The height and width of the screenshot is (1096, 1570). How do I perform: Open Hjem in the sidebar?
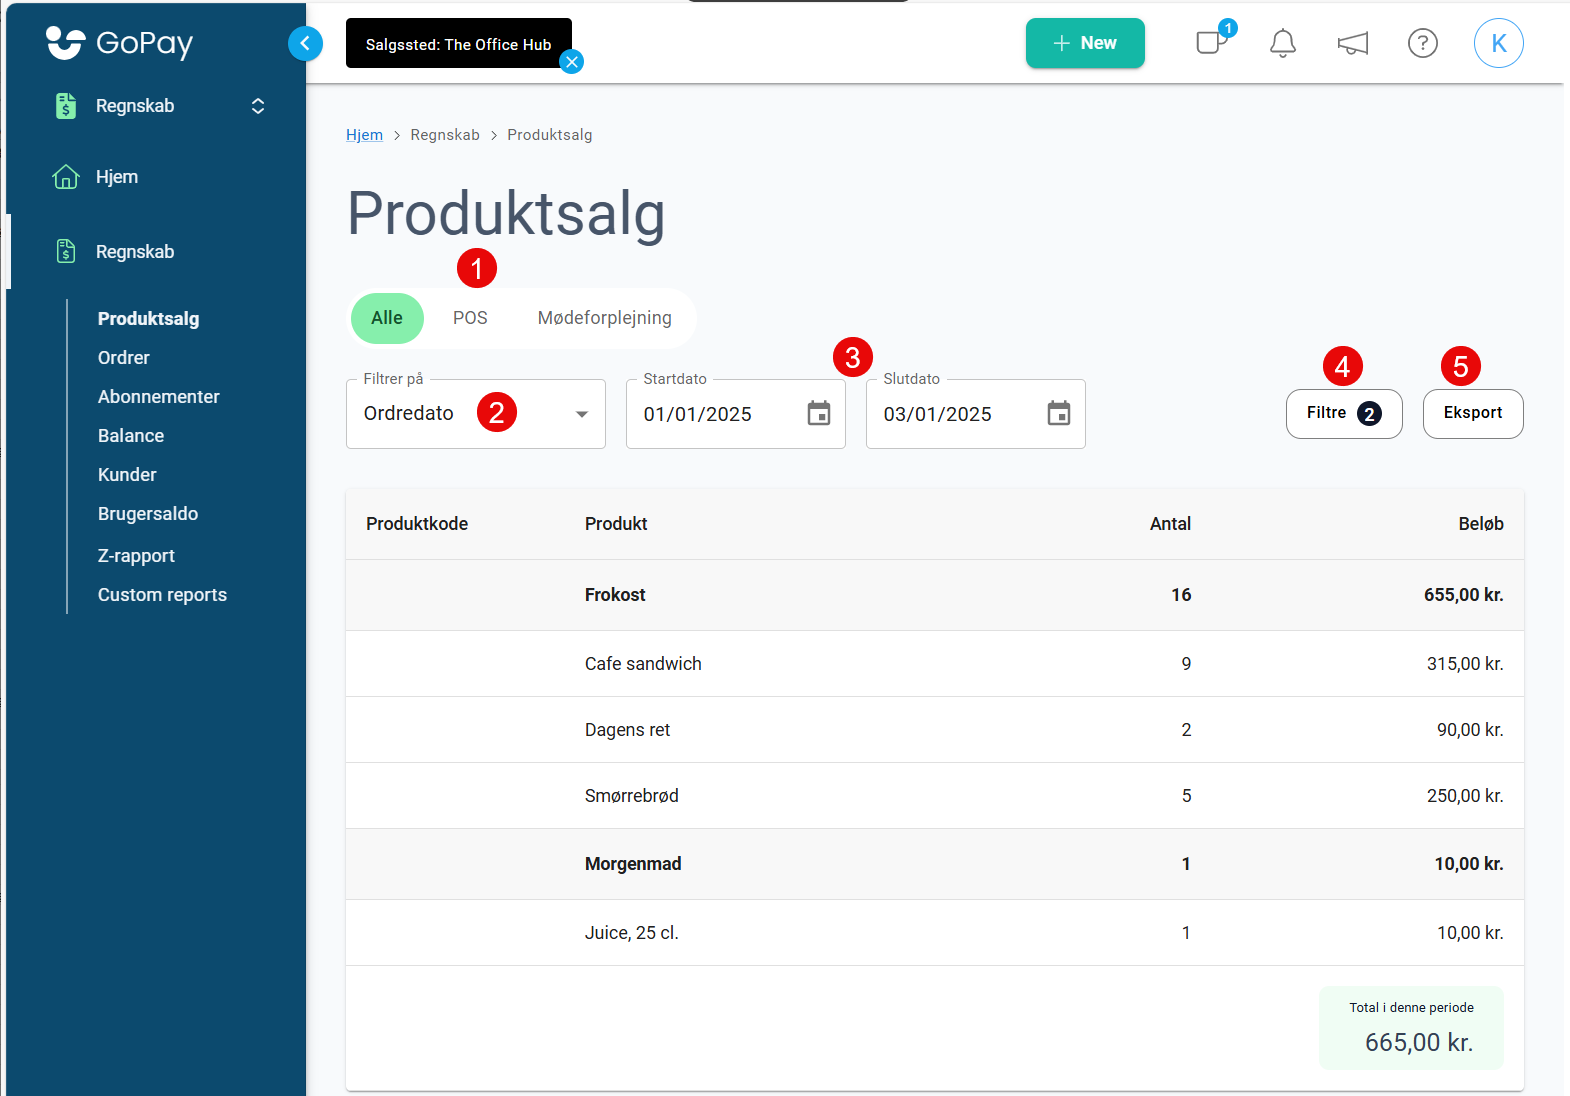click(x=117, y=177)
